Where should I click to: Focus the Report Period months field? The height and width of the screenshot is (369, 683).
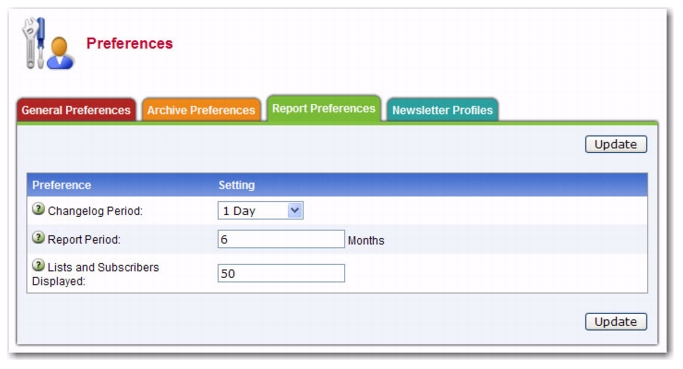pyautogui.click(x=281, y=239)
